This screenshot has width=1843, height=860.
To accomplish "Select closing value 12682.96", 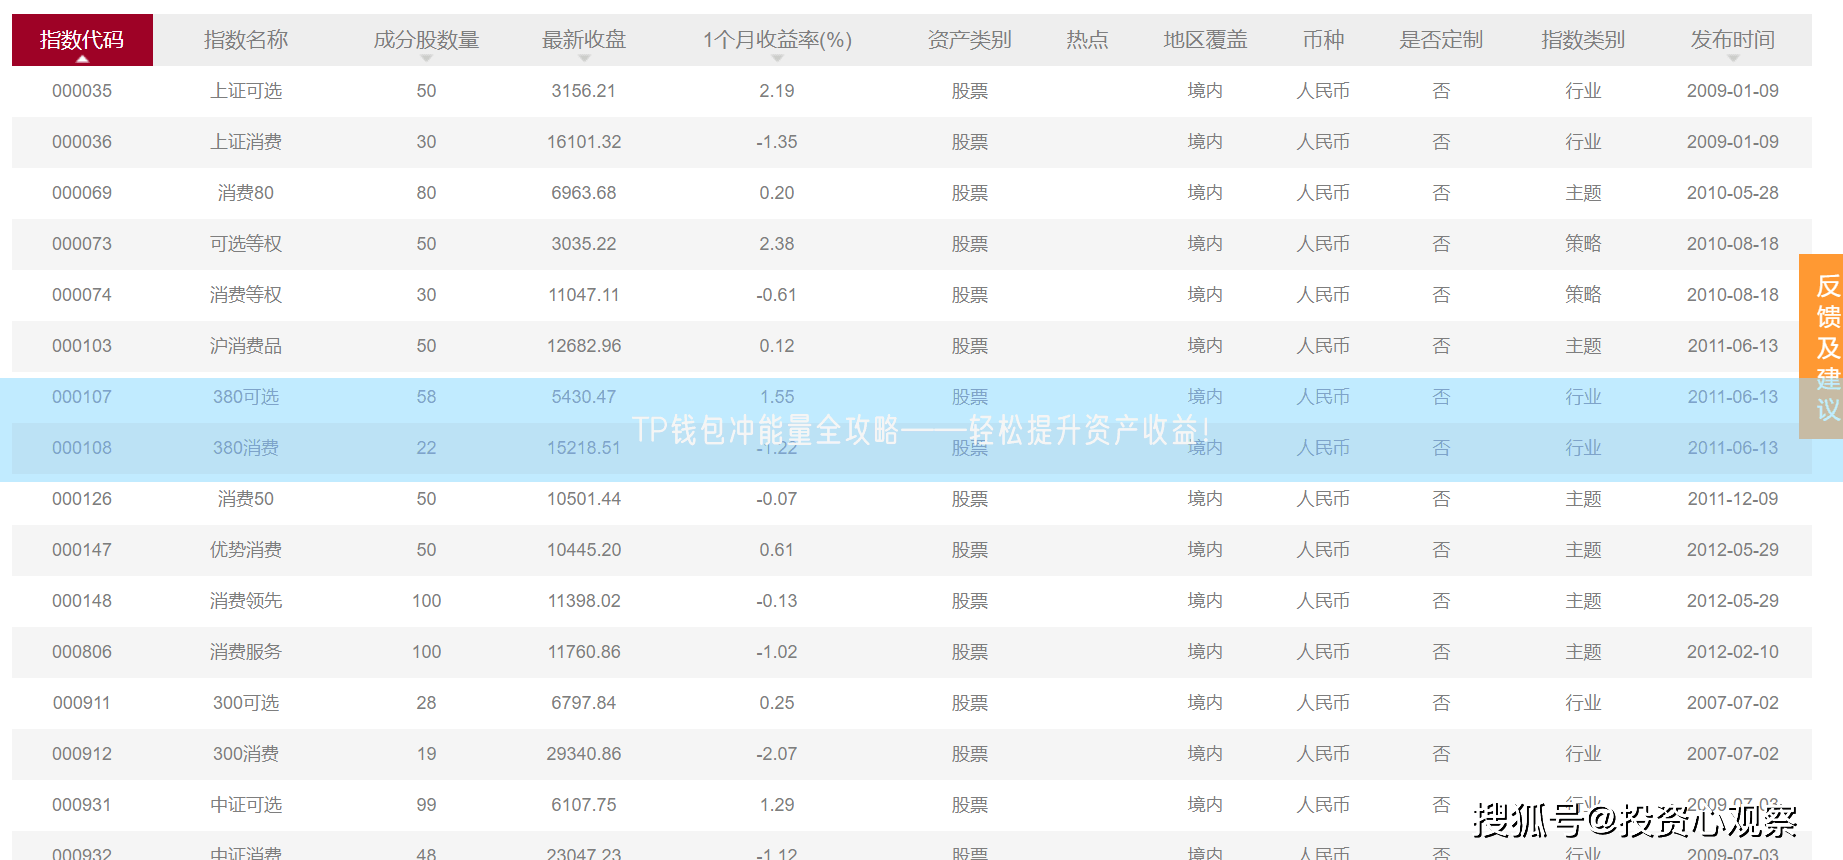I will tap(584, 346).
